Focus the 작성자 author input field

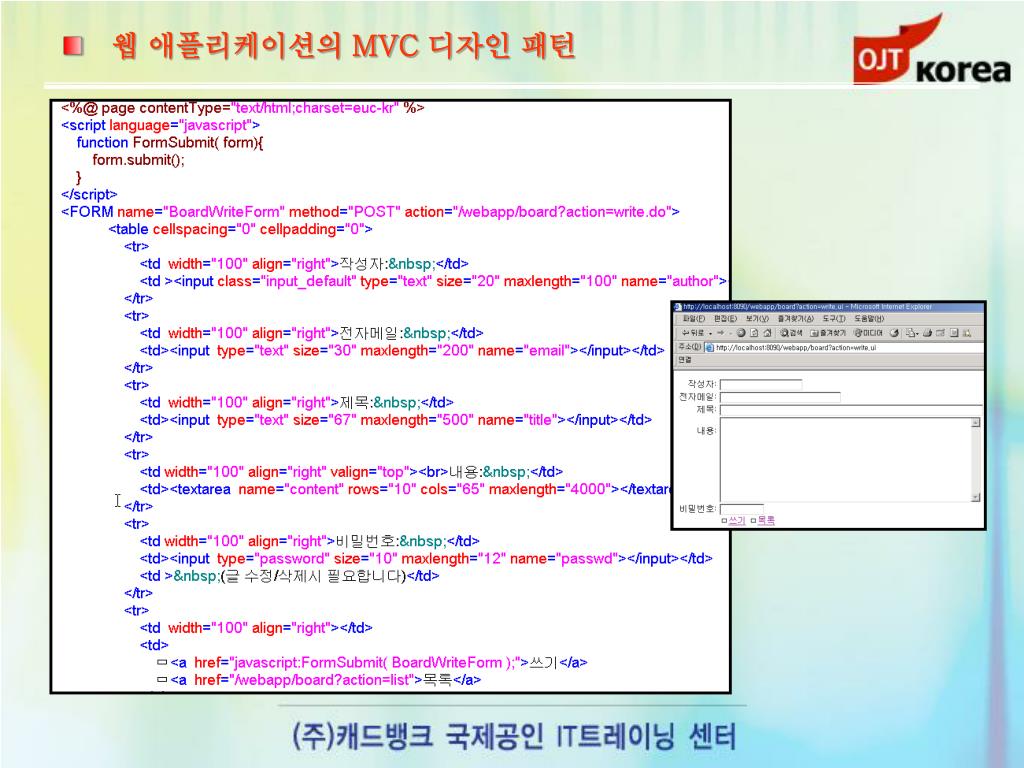(x=761, y=385)
